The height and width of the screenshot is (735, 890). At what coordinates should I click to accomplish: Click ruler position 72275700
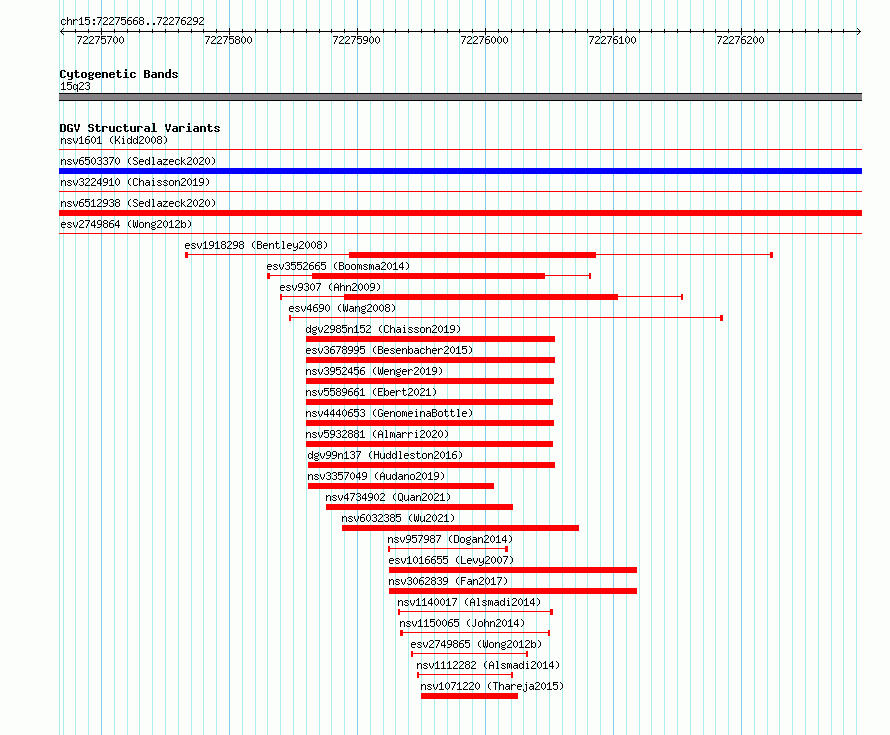pos(100,40)
